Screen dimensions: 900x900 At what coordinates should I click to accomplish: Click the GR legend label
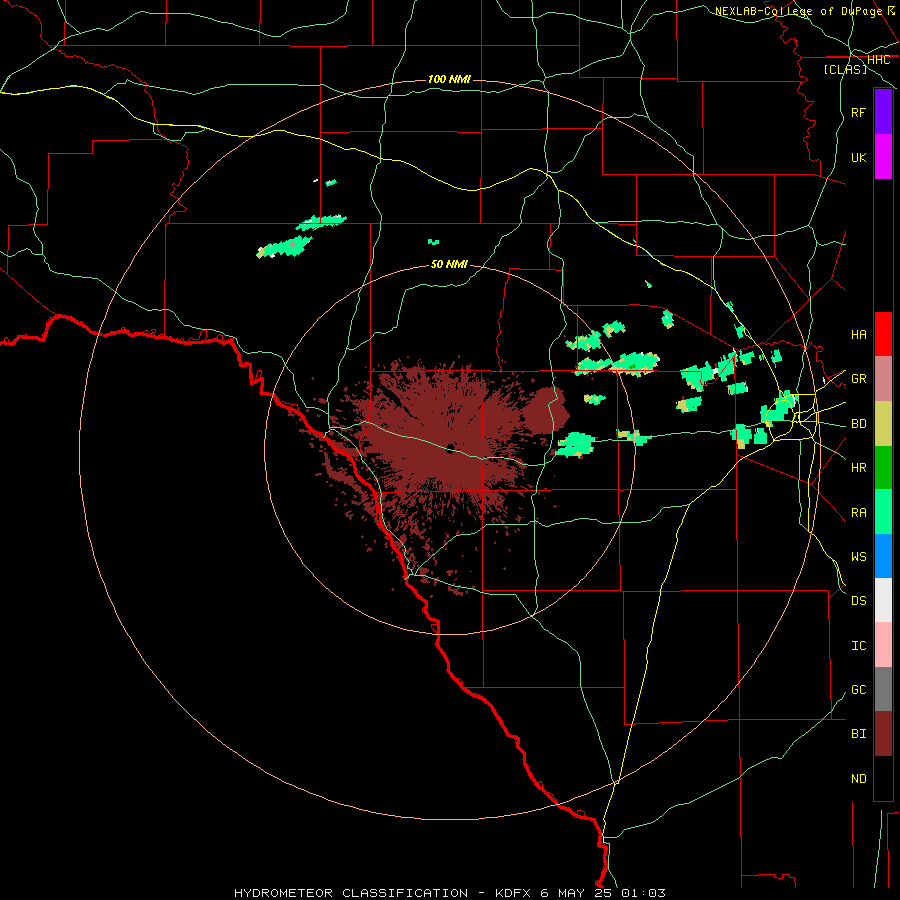click(x=858, y=379)
